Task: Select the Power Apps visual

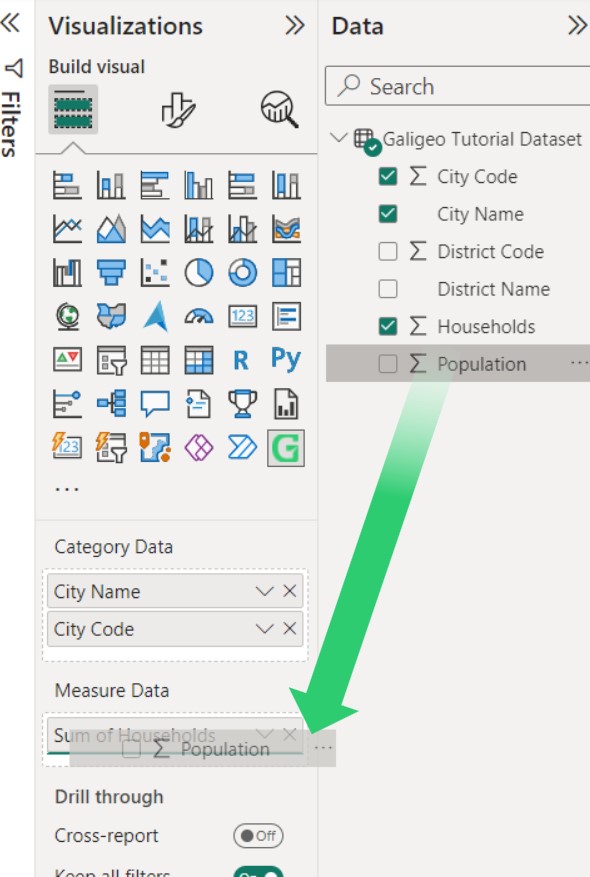Action: [x=199, y=447]
